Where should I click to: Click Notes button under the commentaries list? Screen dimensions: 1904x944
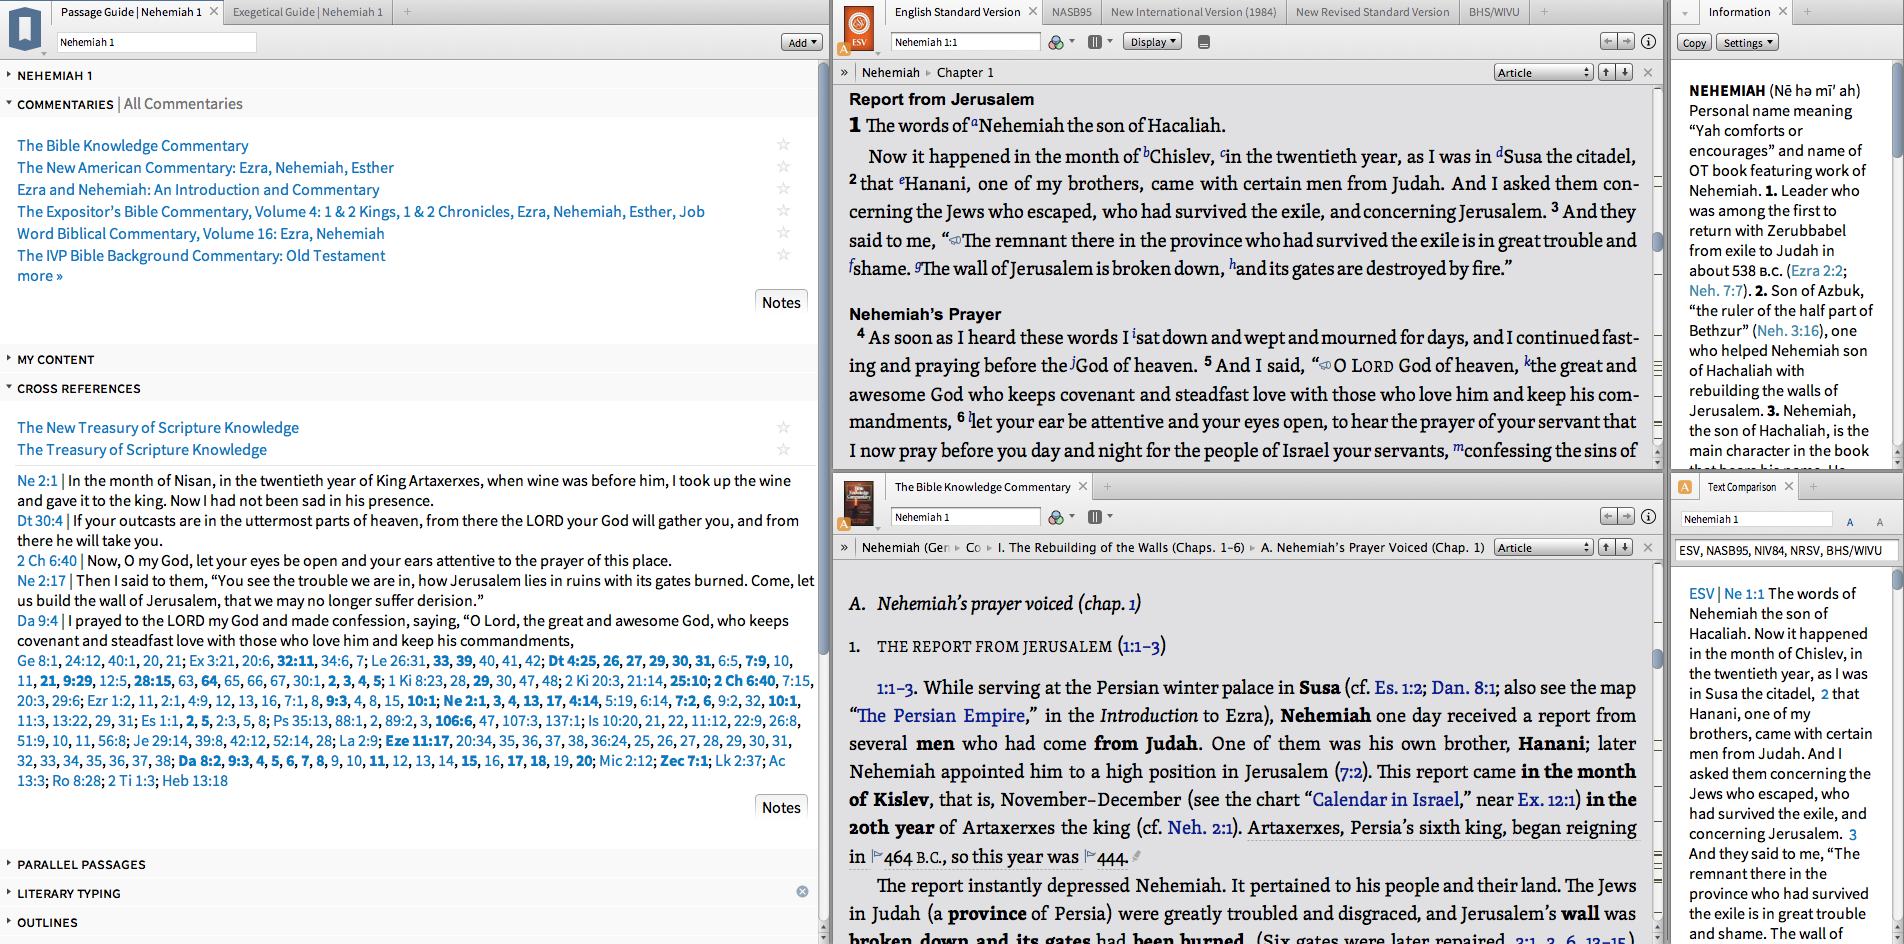781,302
